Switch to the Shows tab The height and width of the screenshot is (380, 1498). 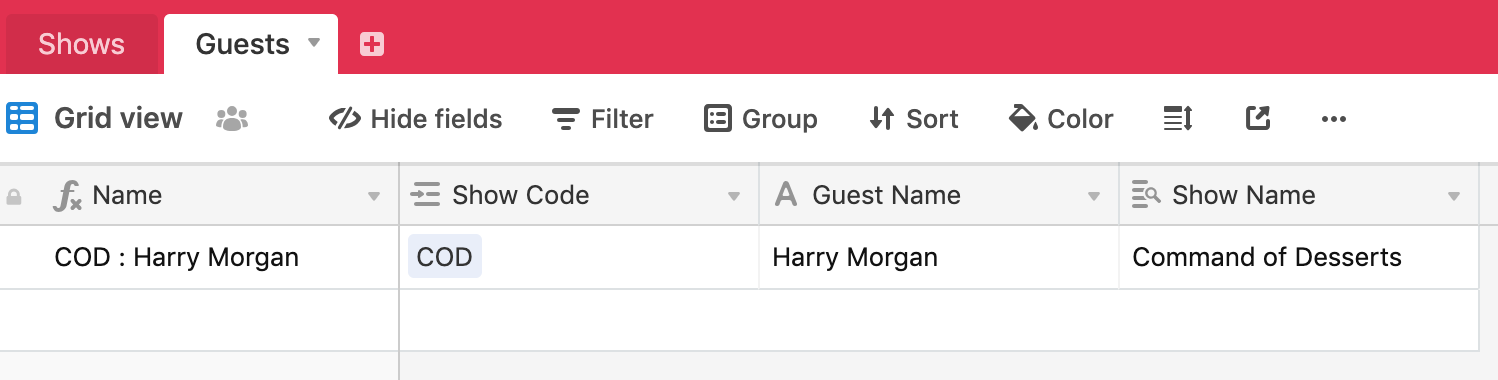pyautogui.click(x=81, y=44)
